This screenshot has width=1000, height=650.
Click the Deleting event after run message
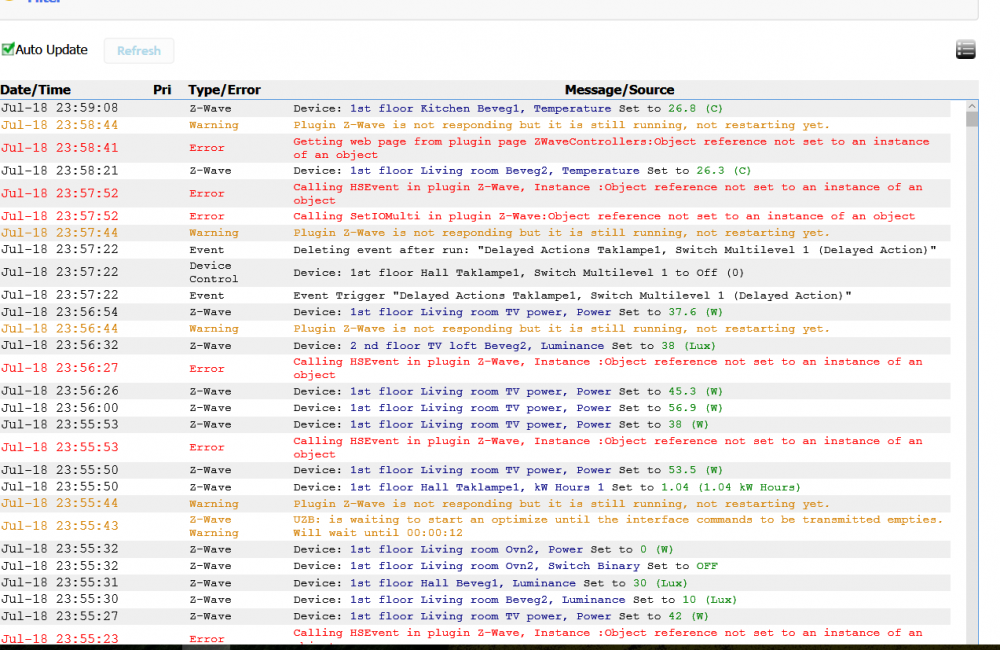(614, 249)
